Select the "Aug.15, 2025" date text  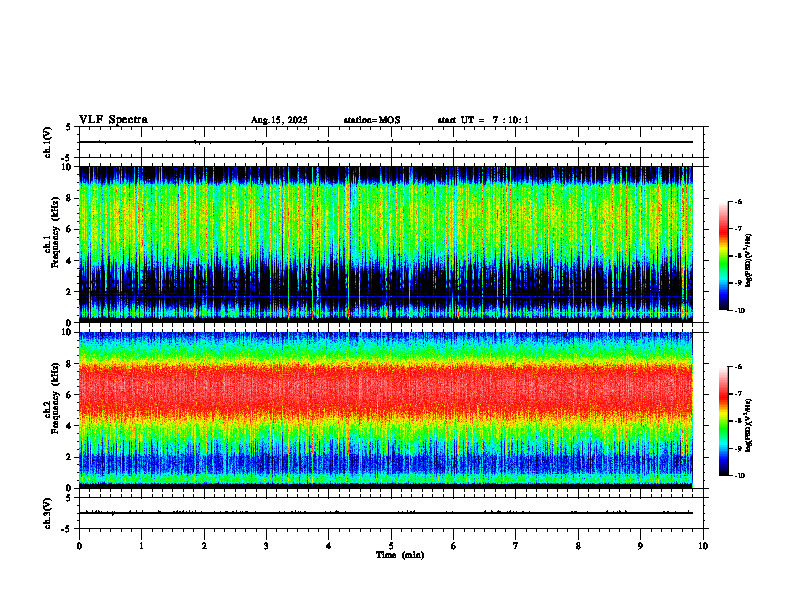[x=279, y=120]
